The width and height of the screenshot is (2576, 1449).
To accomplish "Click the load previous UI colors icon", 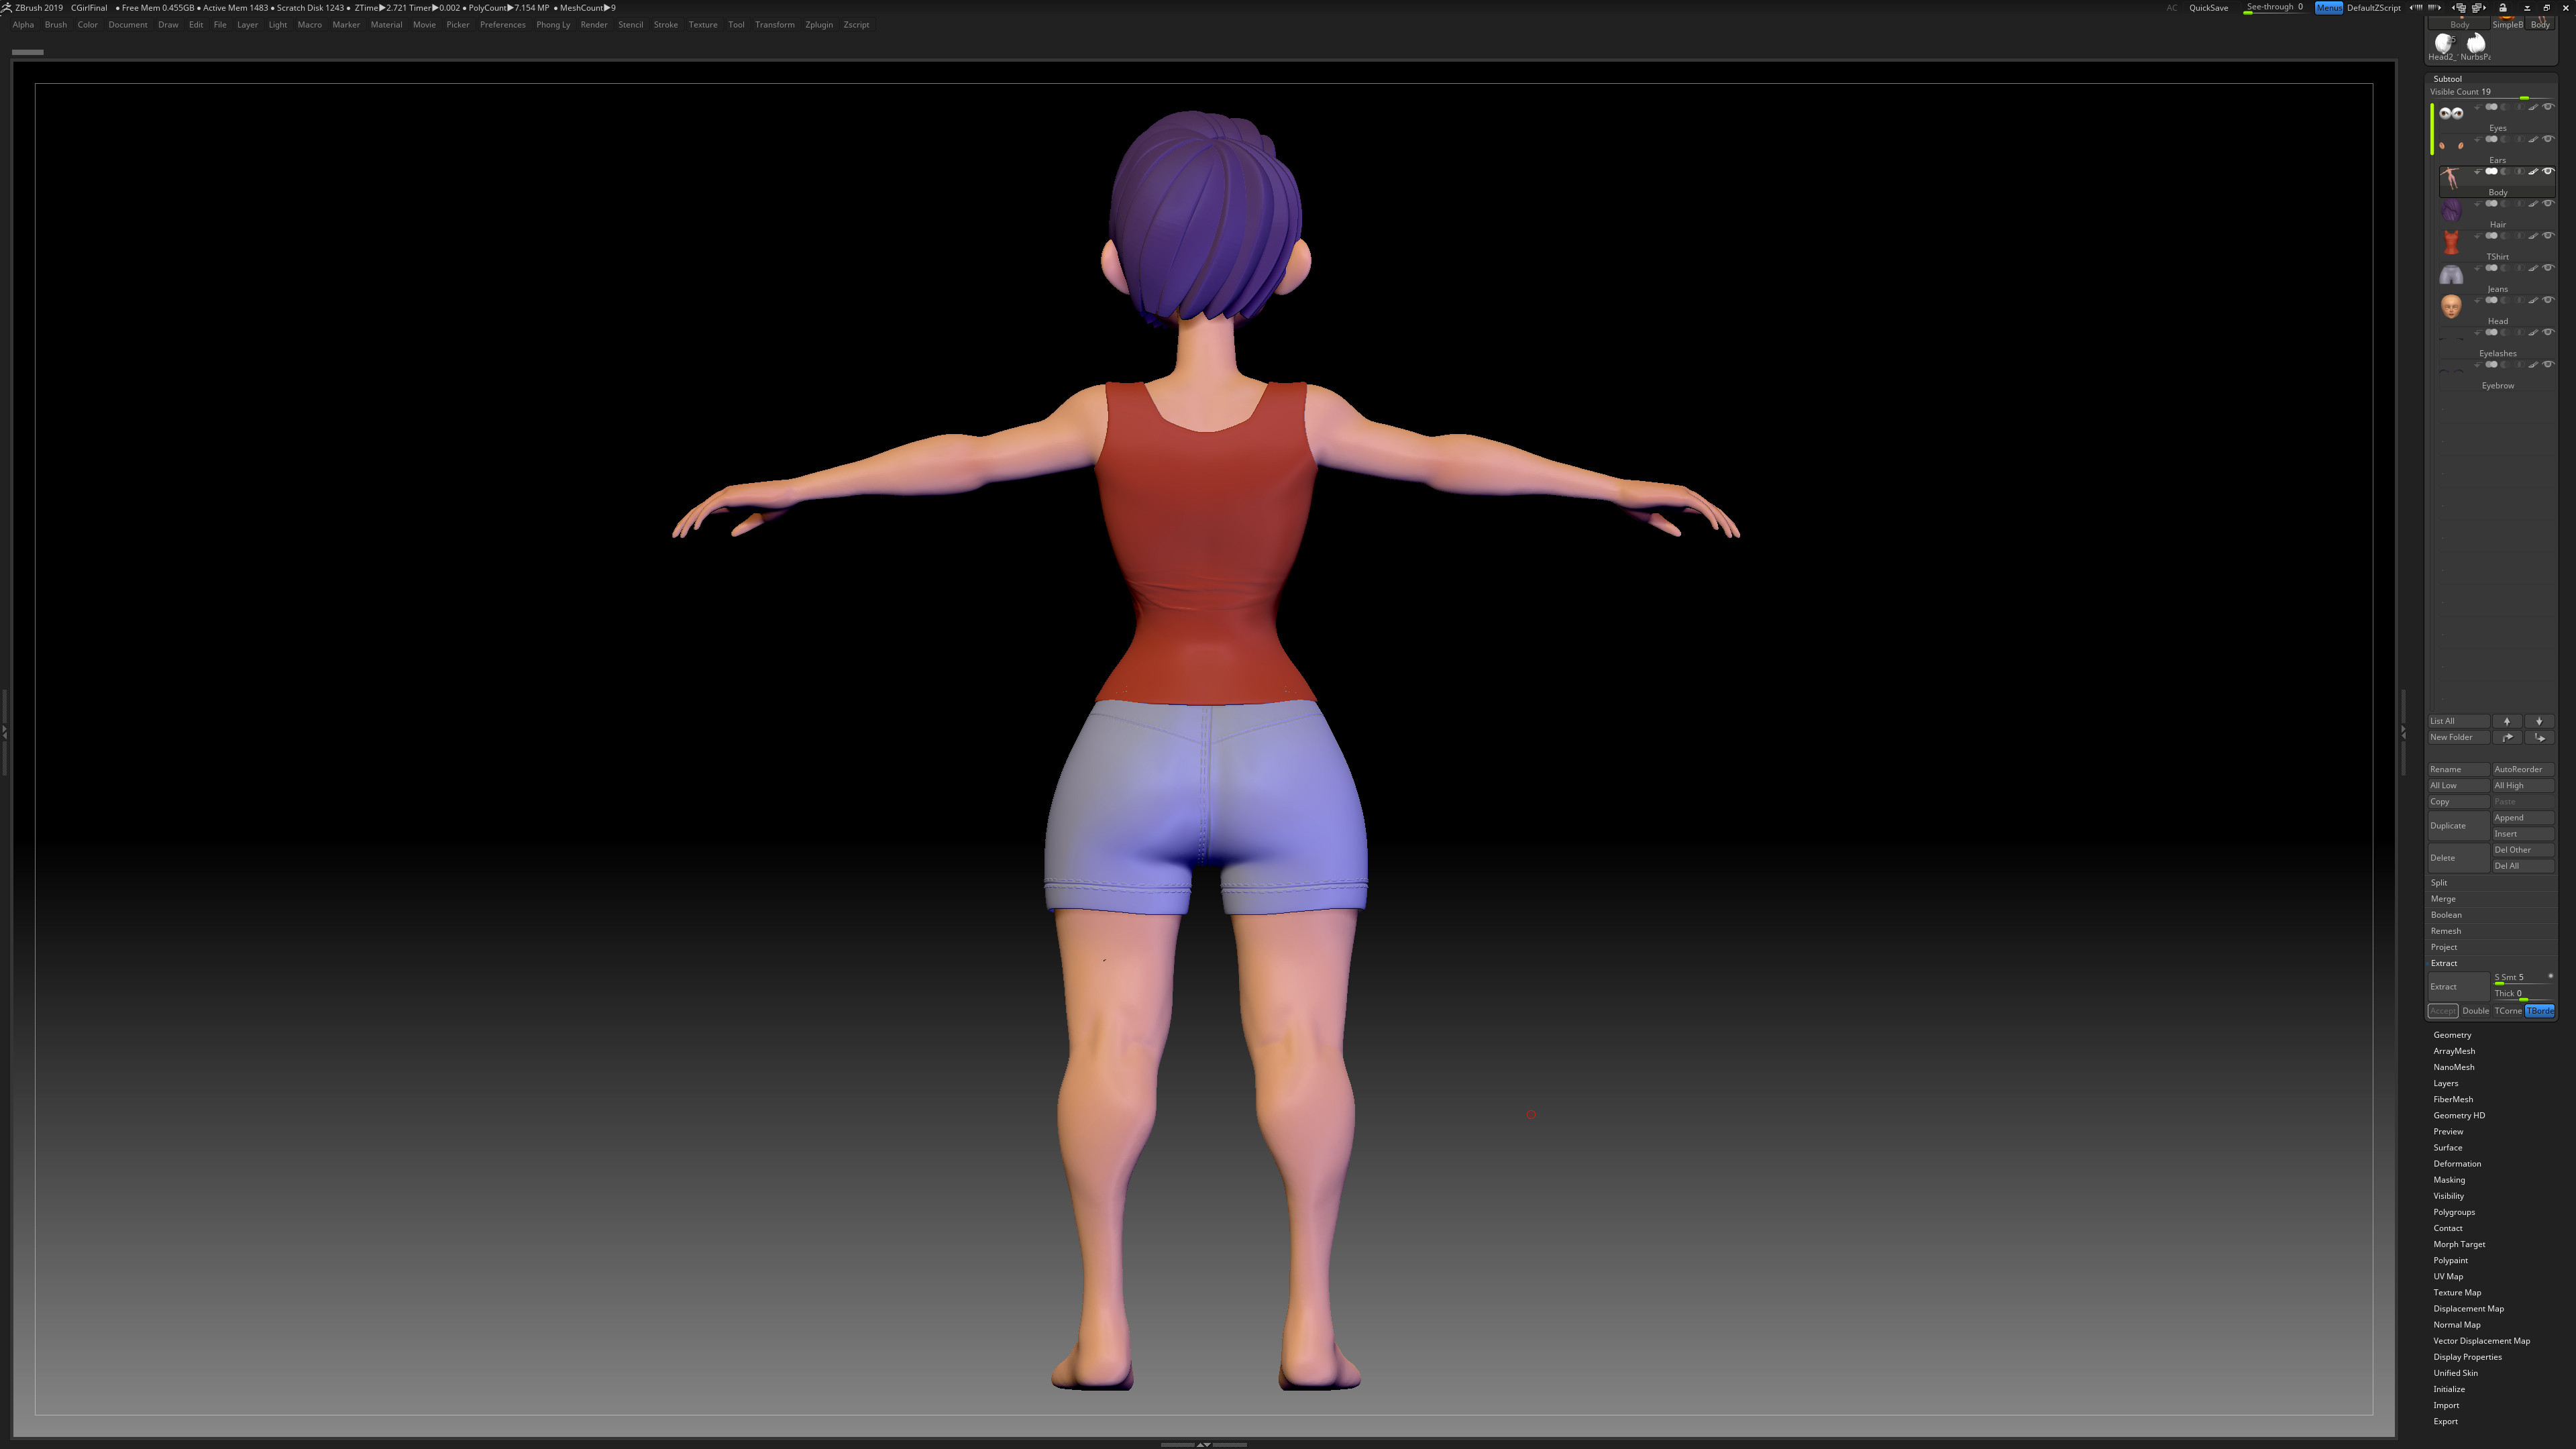I will [x=2416, y=7].
